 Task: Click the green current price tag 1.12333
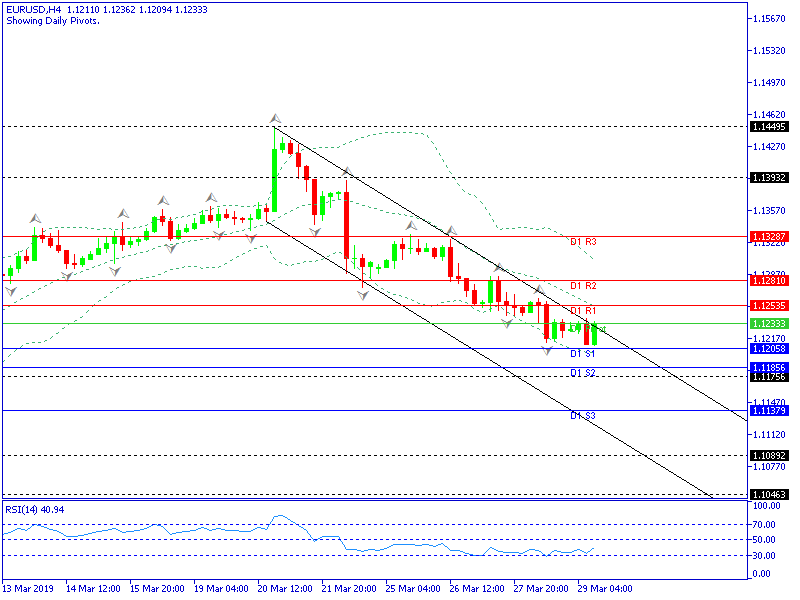pyautogui.click(x=768, y=324)
